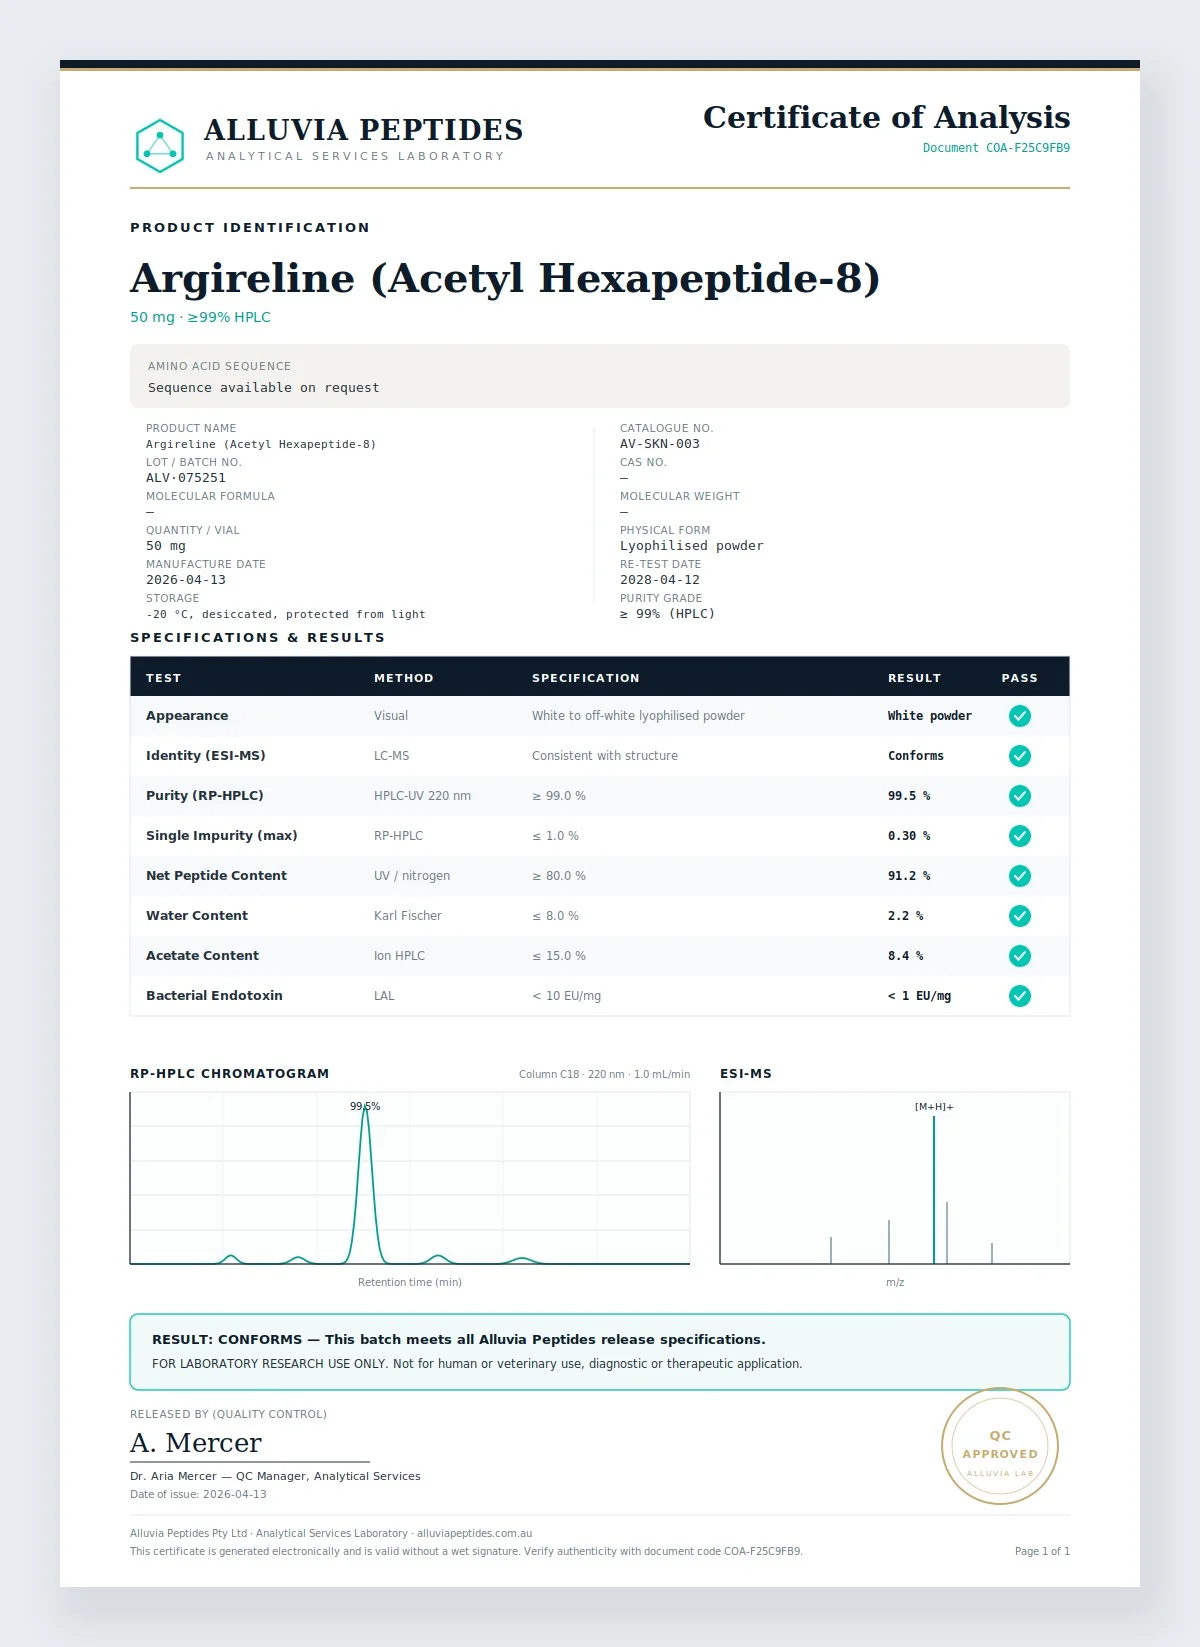Click the net peptide result 91.2 %
This screenshot has width=1200, height=1647.
click(x=909, y=876)
